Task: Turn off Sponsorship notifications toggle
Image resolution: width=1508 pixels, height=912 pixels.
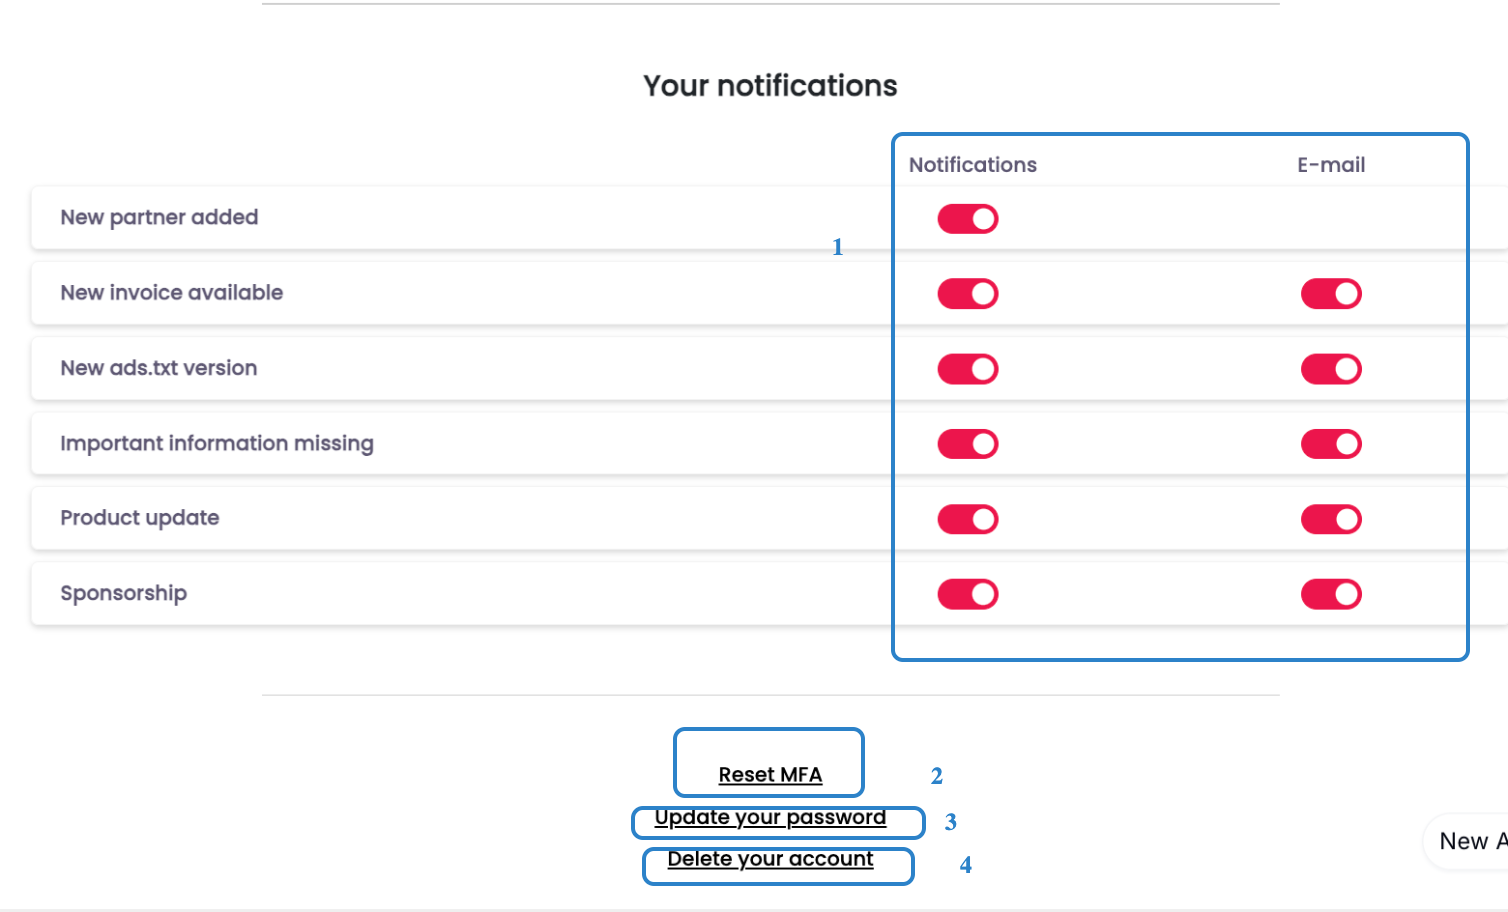Action: [967, 594]
